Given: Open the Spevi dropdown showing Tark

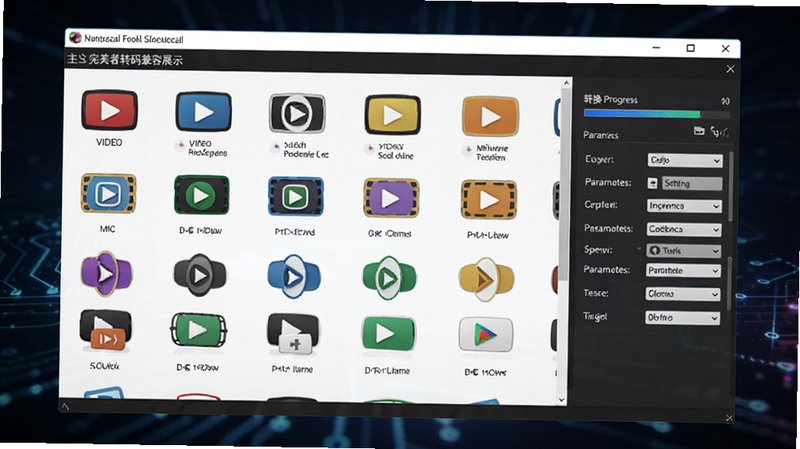Looking at the screenshot, I should pos(684,251).
